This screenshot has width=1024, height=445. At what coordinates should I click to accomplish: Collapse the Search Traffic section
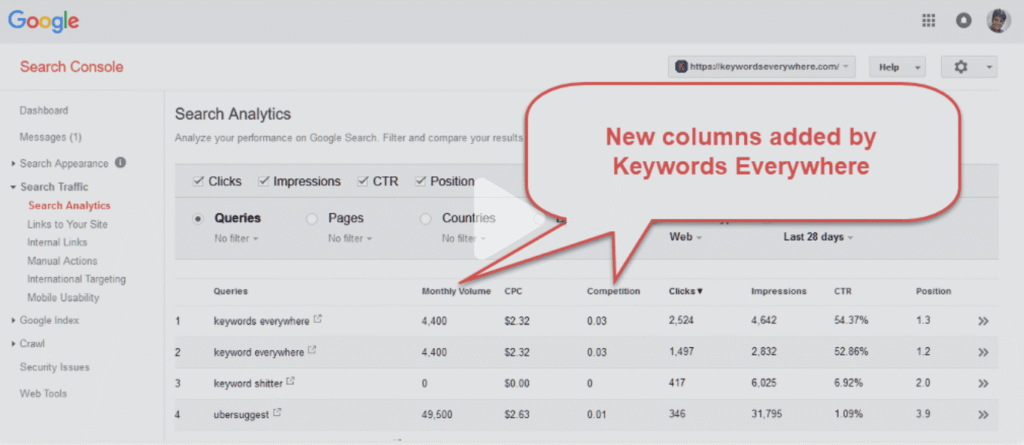click(14, 187)
